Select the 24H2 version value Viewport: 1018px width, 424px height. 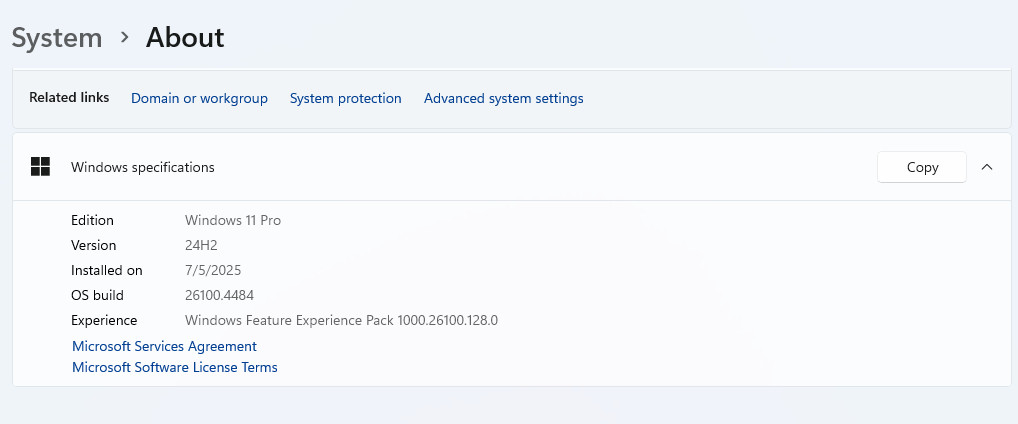tap(201, 245)
